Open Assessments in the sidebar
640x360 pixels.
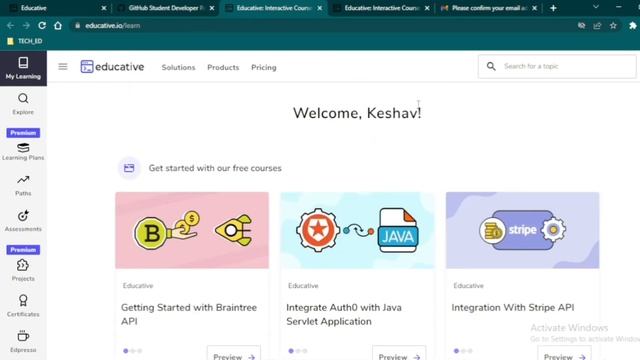click(23, 221)
